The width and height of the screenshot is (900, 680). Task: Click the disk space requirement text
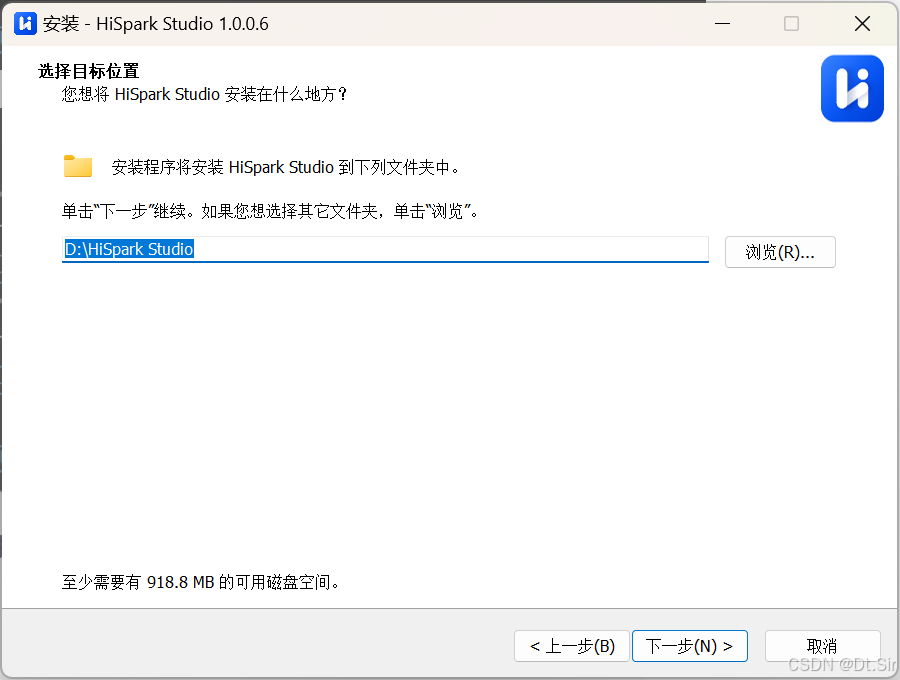click(200, 582)
